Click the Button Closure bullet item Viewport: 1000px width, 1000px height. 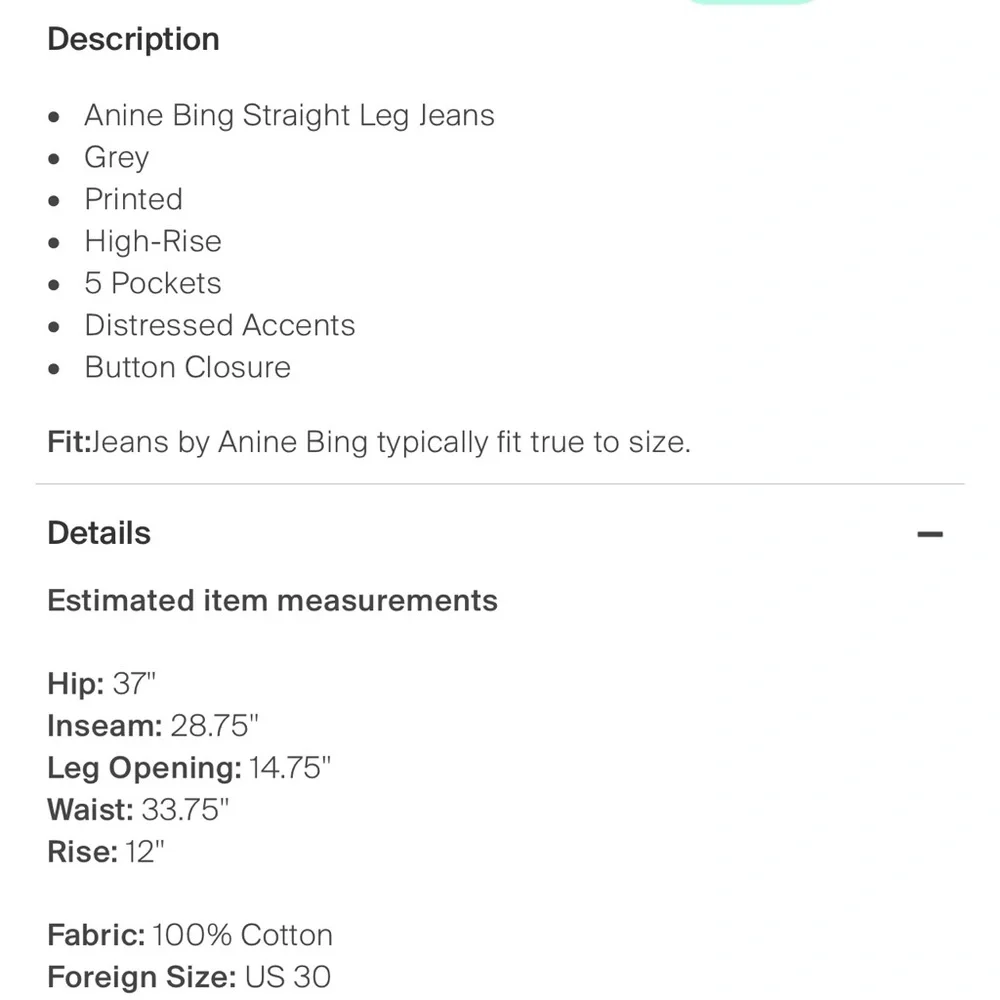coord(187,367)
